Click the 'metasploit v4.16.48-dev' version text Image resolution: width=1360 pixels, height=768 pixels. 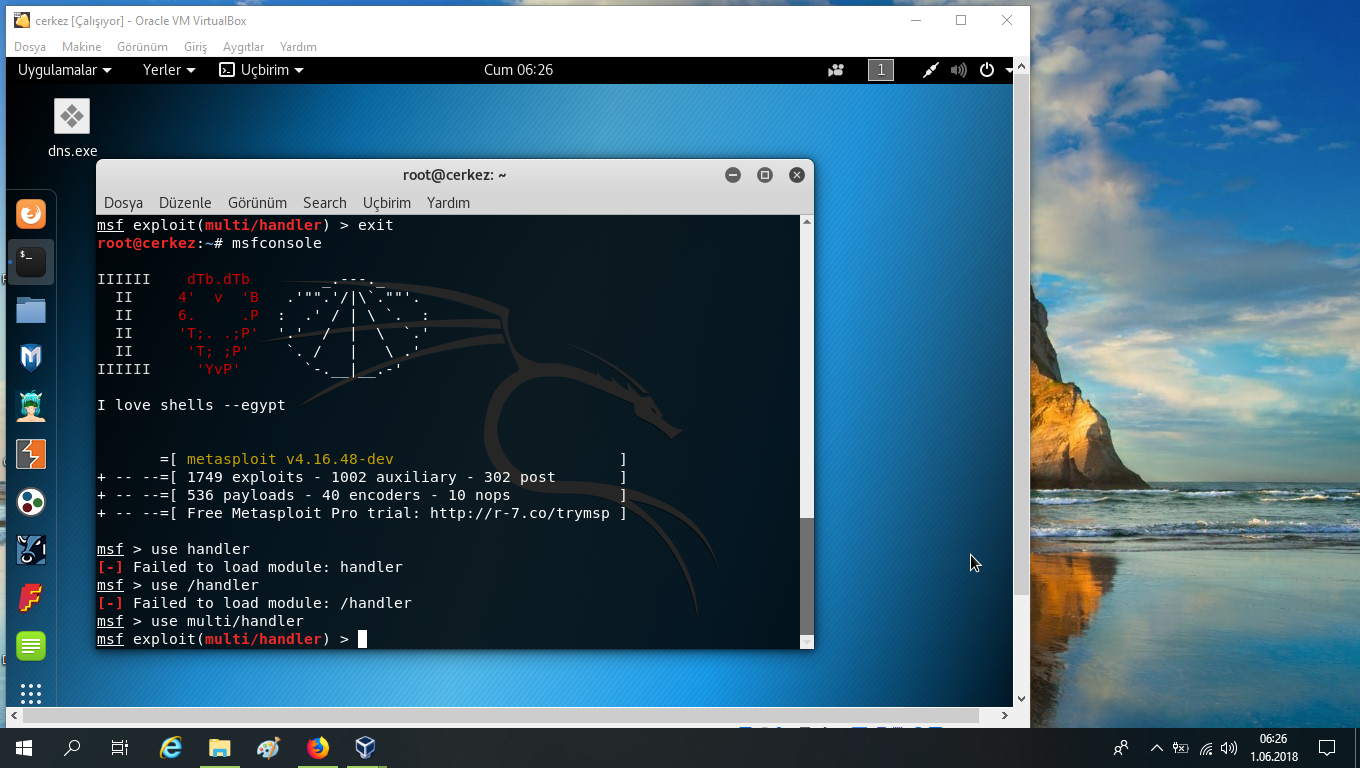(290, 459)
